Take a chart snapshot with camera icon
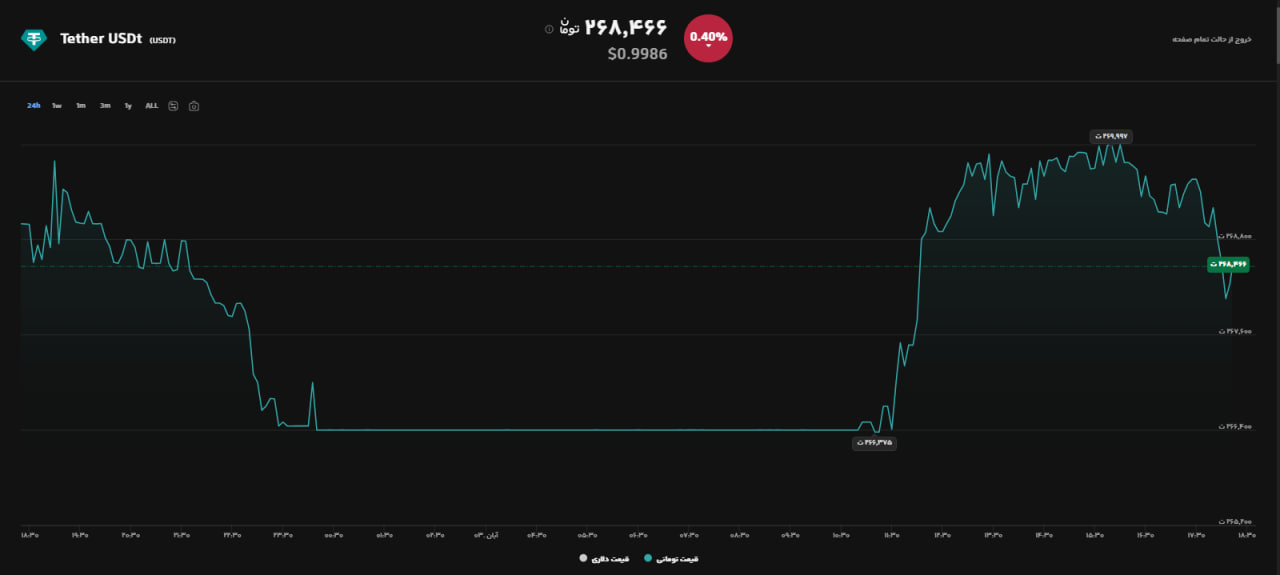1280x575 pixels. coord(194,106)
